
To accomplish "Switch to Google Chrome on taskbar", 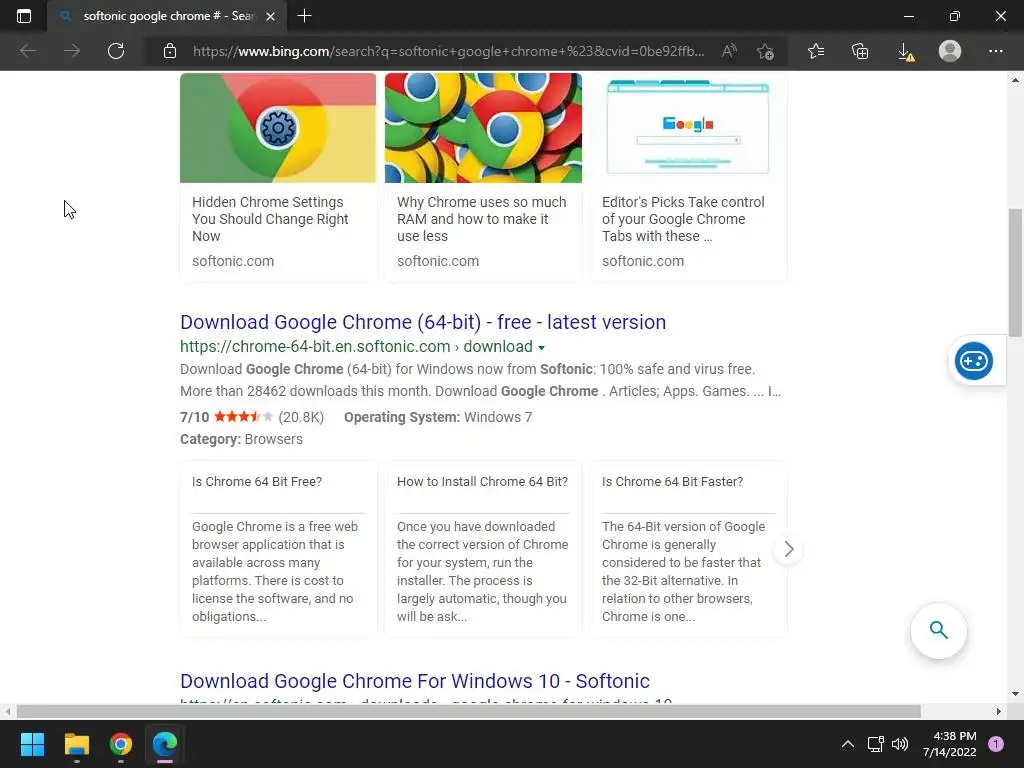I will (x=121, y=744).
